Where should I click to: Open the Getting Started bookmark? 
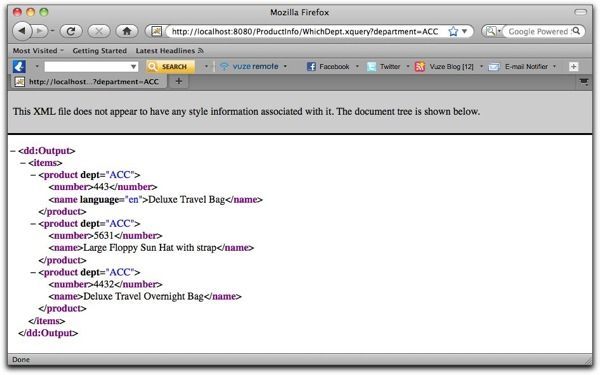tap(99, 51)
